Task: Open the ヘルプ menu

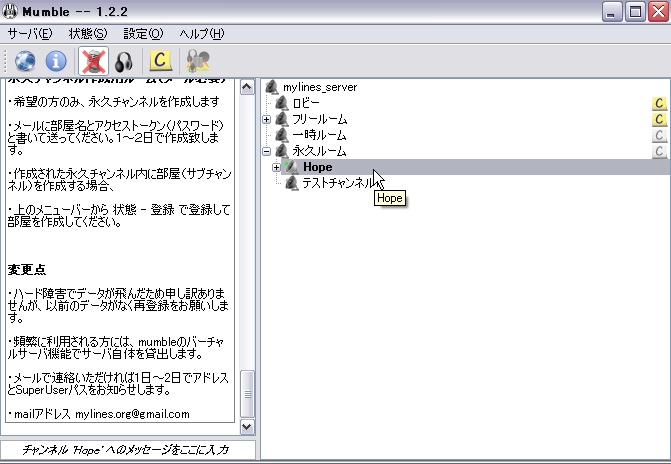Action: (x=202, y=34)
